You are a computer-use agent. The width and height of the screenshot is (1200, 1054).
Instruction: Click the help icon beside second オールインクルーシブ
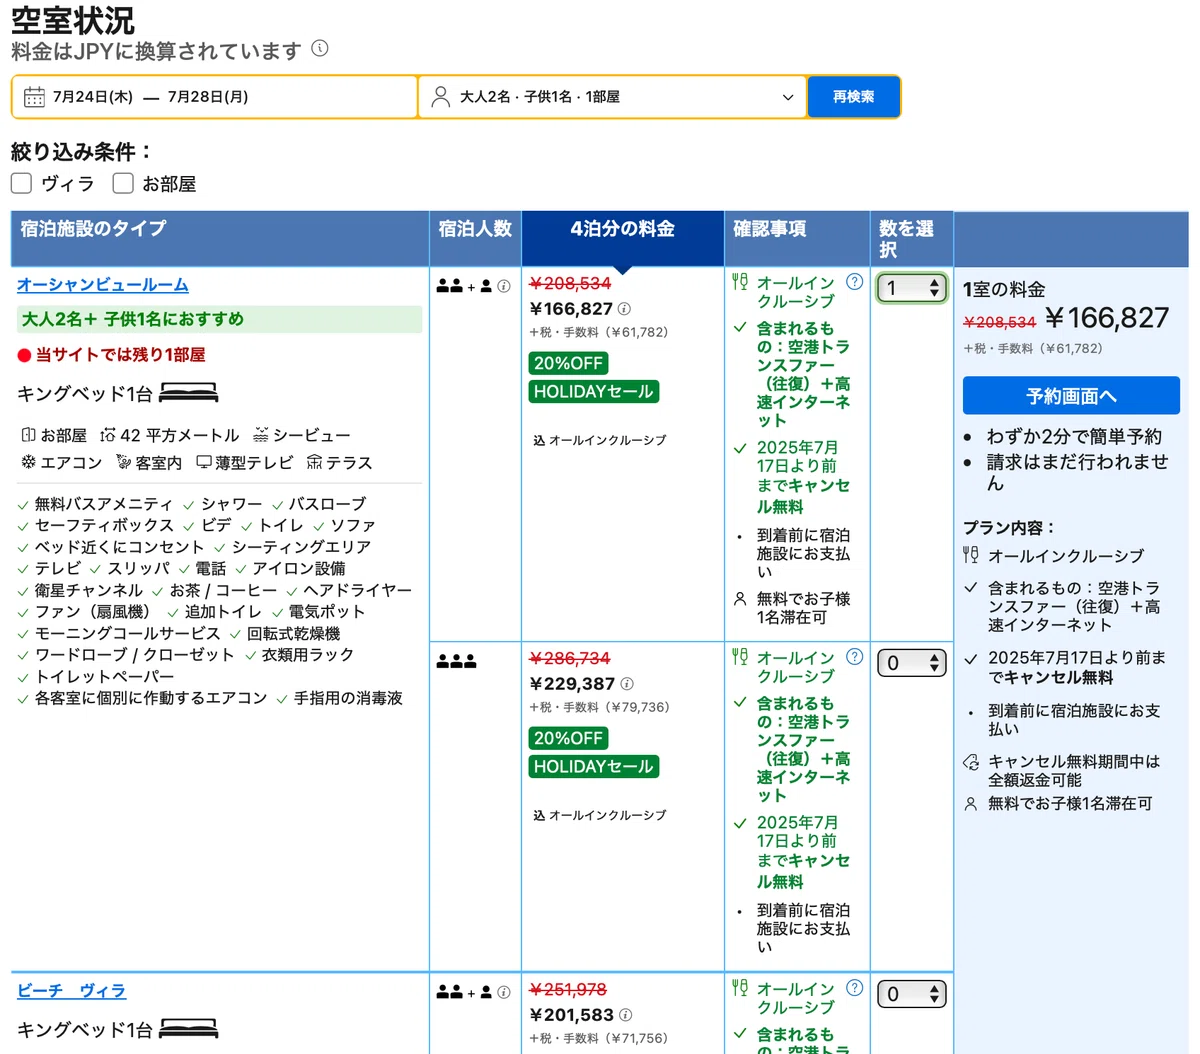tap(854, 657)
